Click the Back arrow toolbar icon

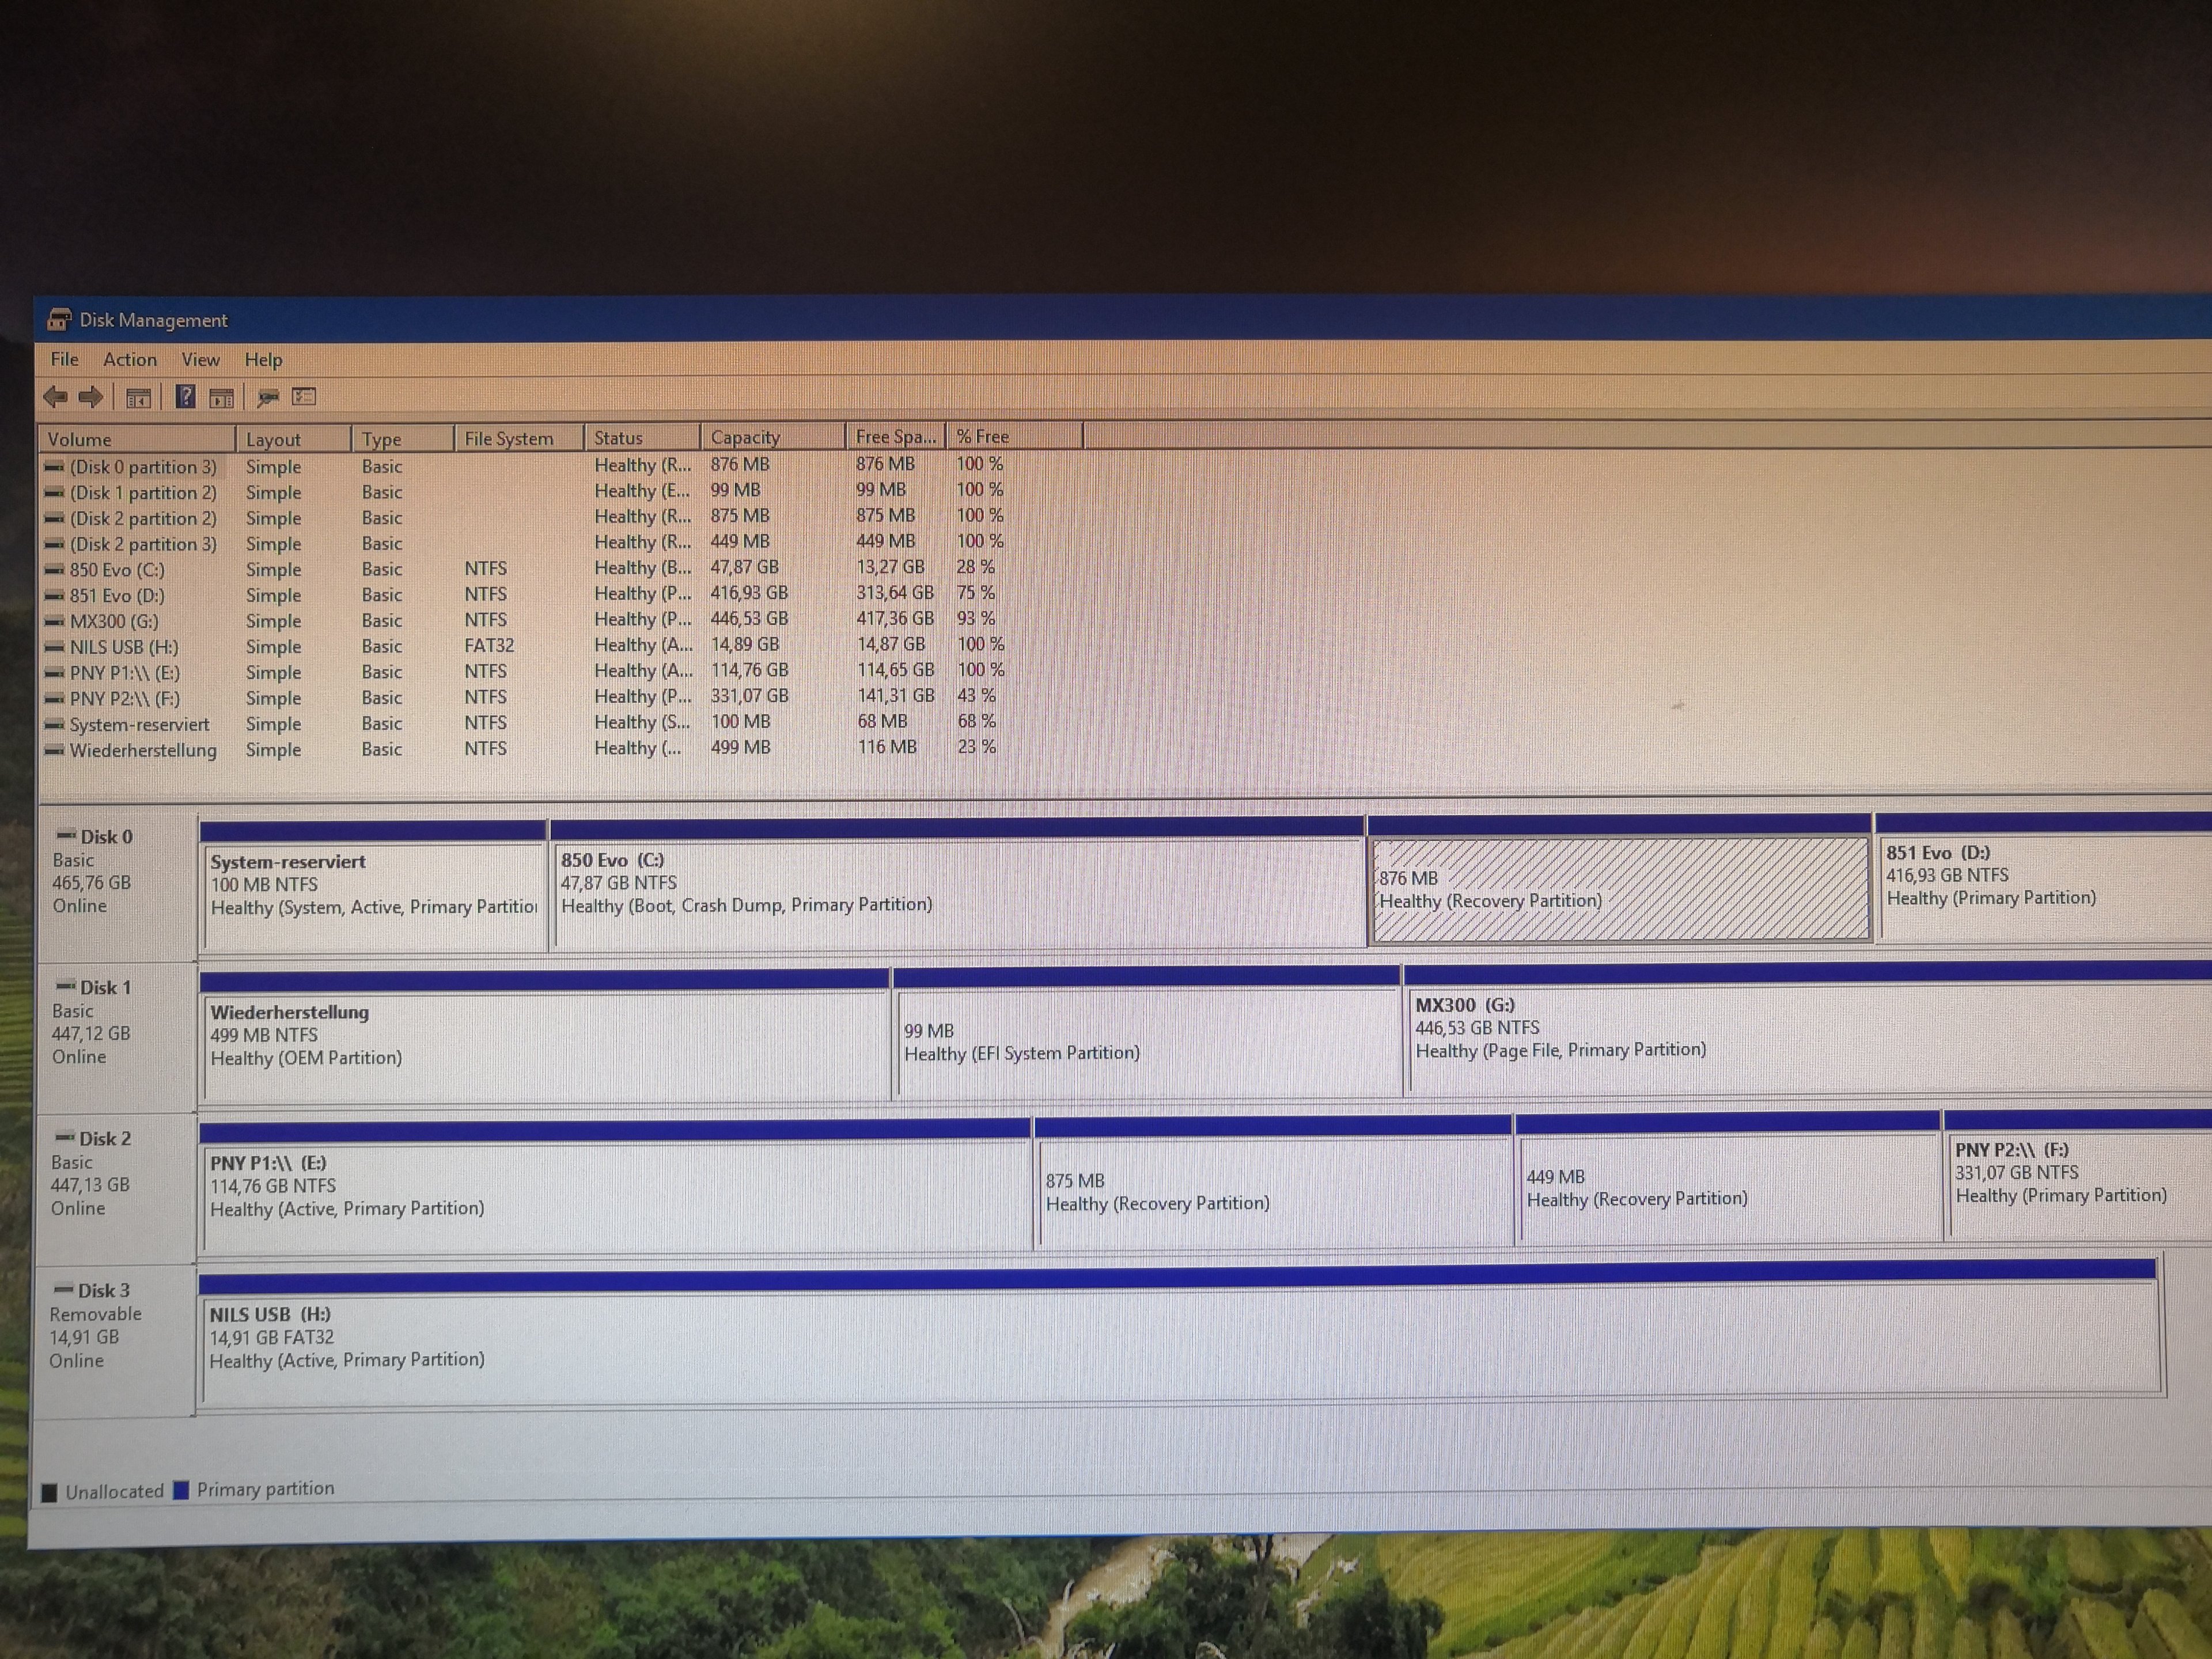point(55,397)
